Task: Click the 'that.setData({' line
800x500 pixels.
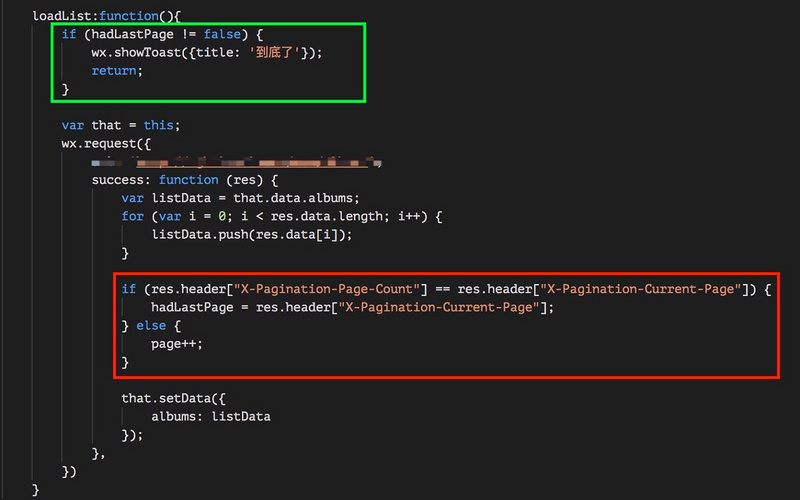Action: [x=173, y=398]
